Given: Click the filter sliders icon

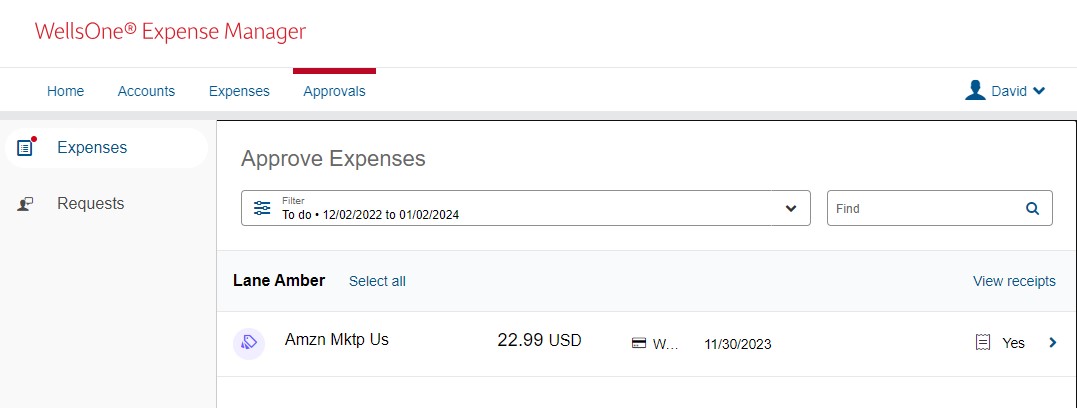Looking at the screenshot, I should (262, 208).
